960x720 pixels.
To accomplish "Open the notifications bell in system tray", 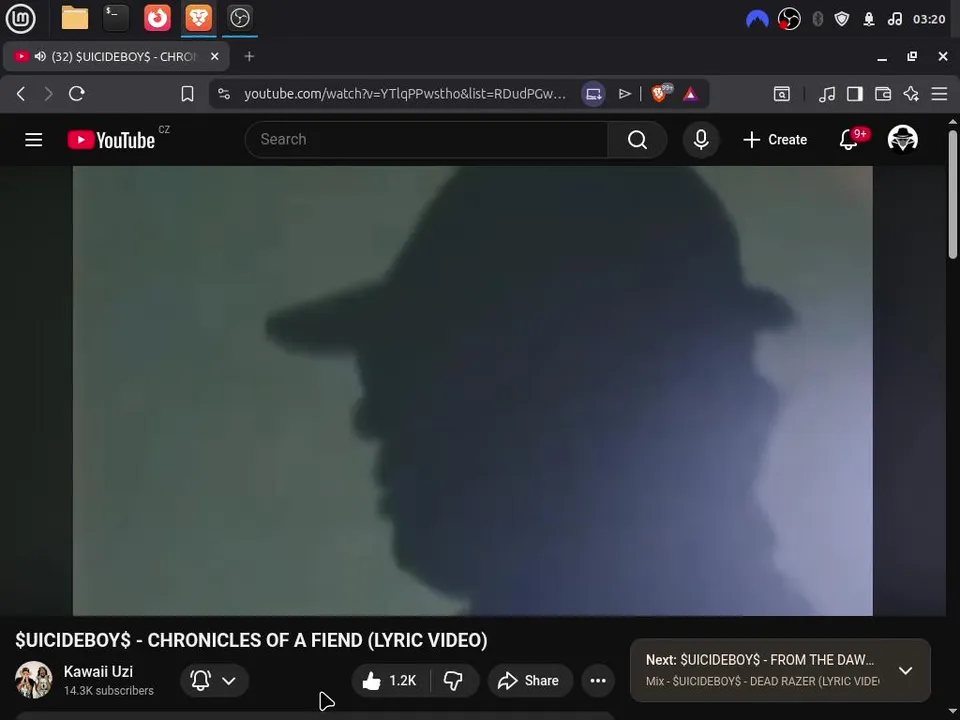I will coord(869,20).
